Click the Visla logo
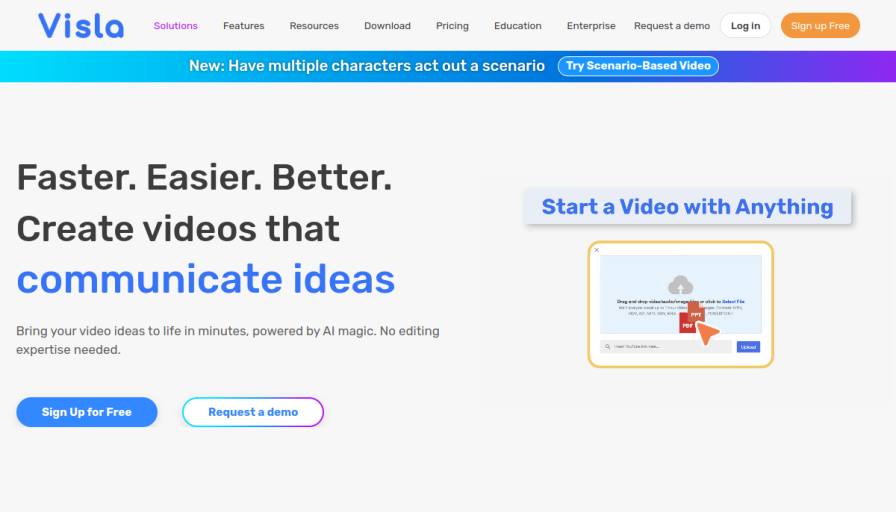Screen dimensions: 896x512 81,26
